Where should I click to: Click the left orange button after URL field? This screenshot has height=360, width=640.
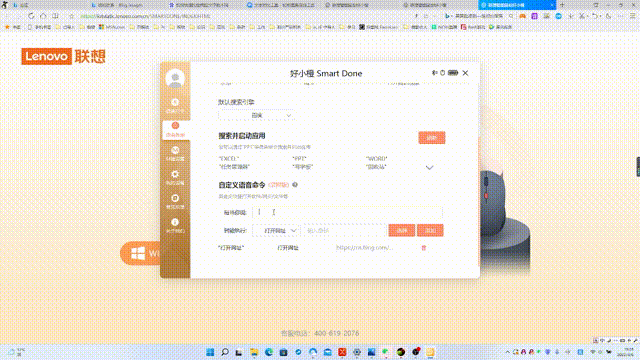[x=402, y=230]
